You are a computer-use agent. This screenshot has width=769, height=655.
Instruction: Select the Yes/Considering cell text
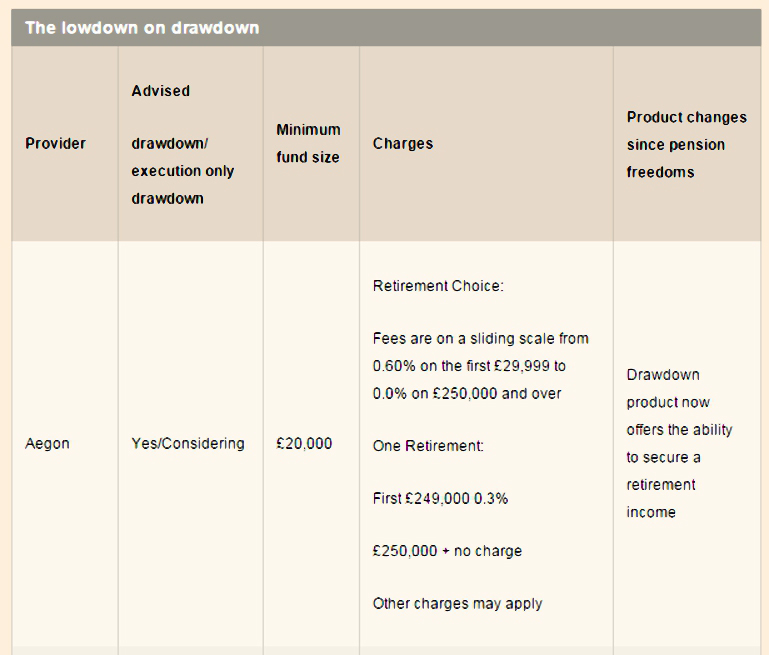coord(188,444)
